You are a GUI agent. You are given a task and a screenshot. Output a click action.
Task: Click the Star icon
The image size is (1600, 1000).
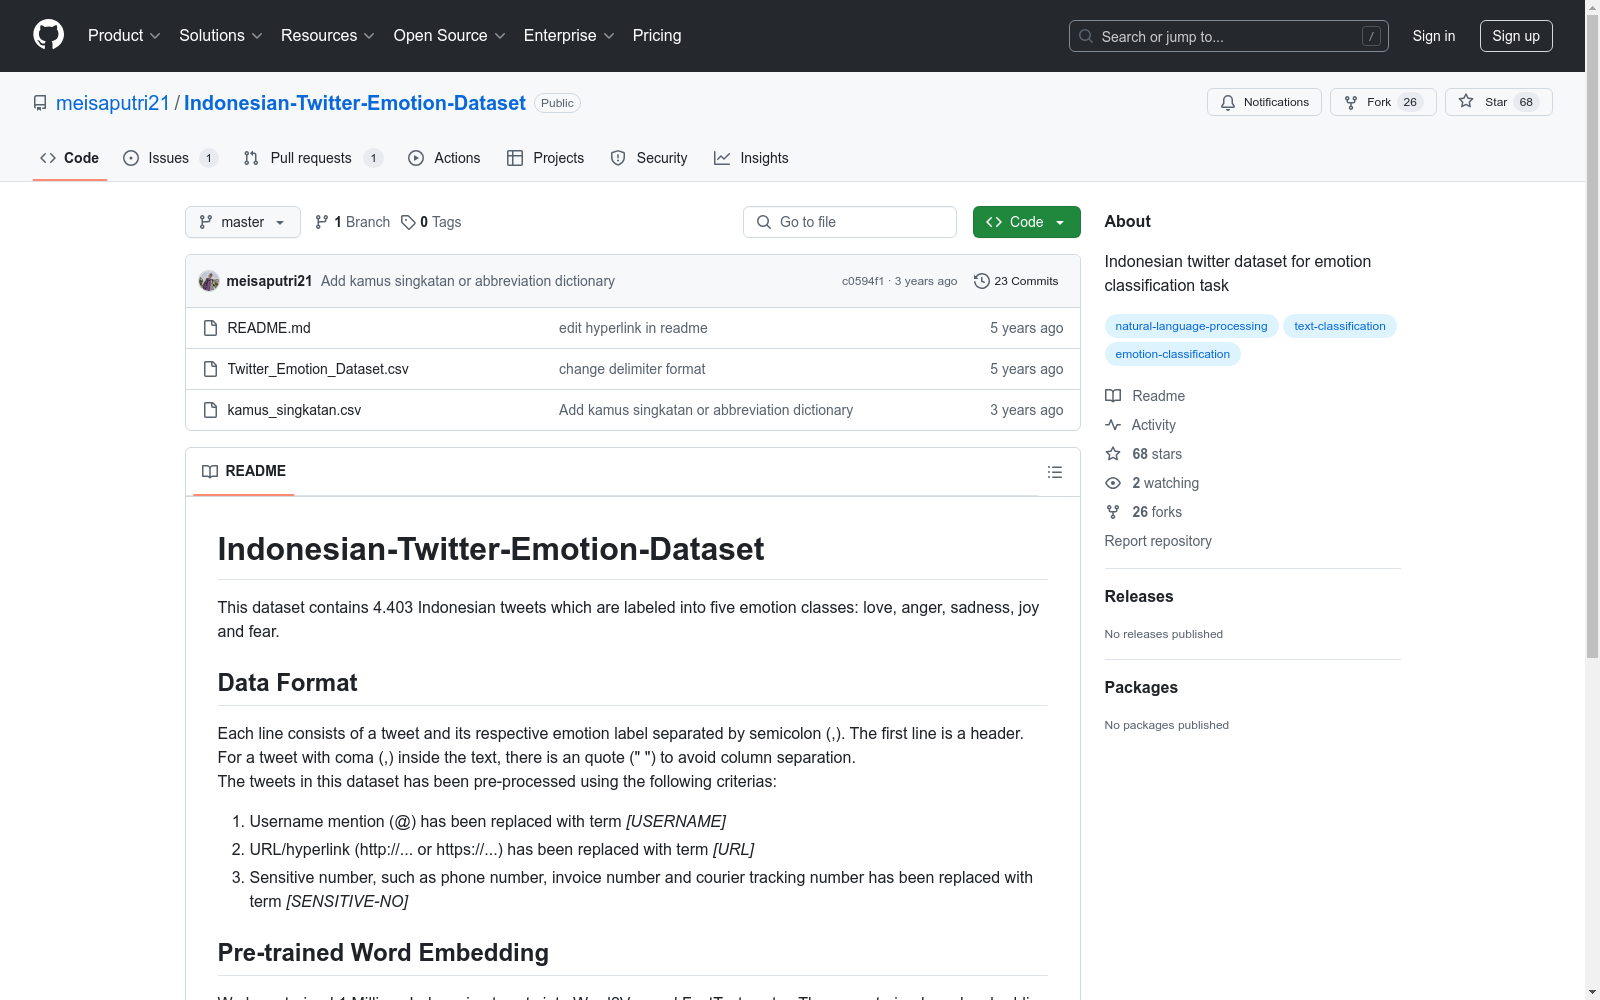pos(1466,101)
